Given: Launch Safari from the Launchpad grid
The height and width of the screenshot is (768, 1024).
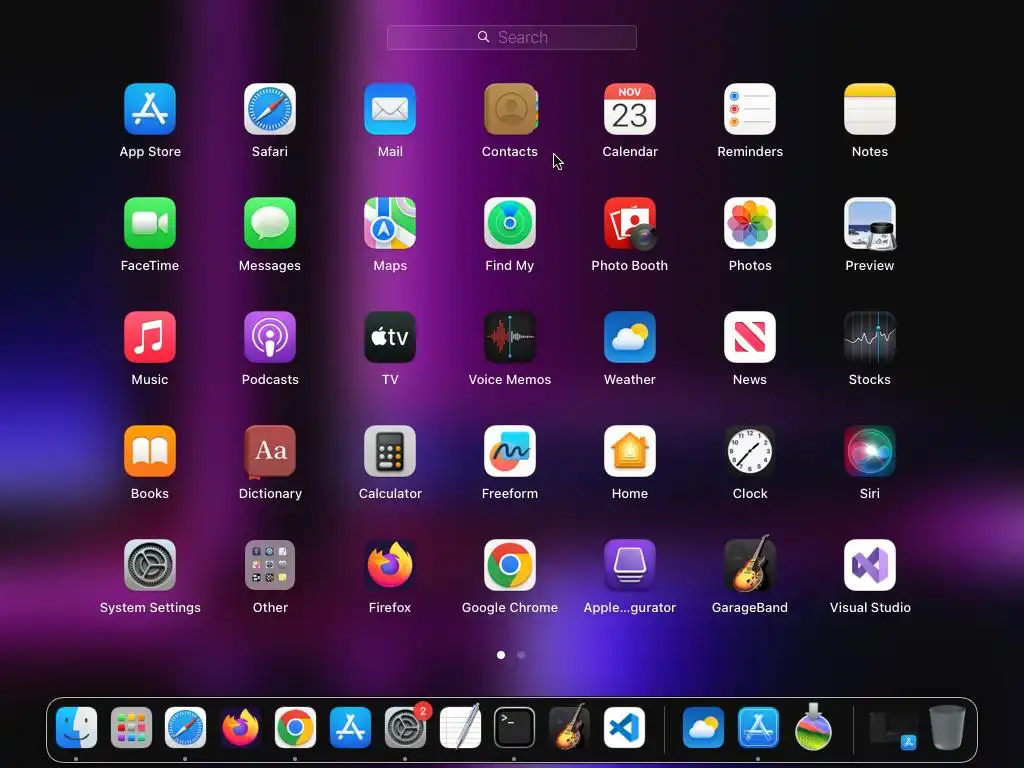Looking at the screenshot, I should (x=270, y=109).
